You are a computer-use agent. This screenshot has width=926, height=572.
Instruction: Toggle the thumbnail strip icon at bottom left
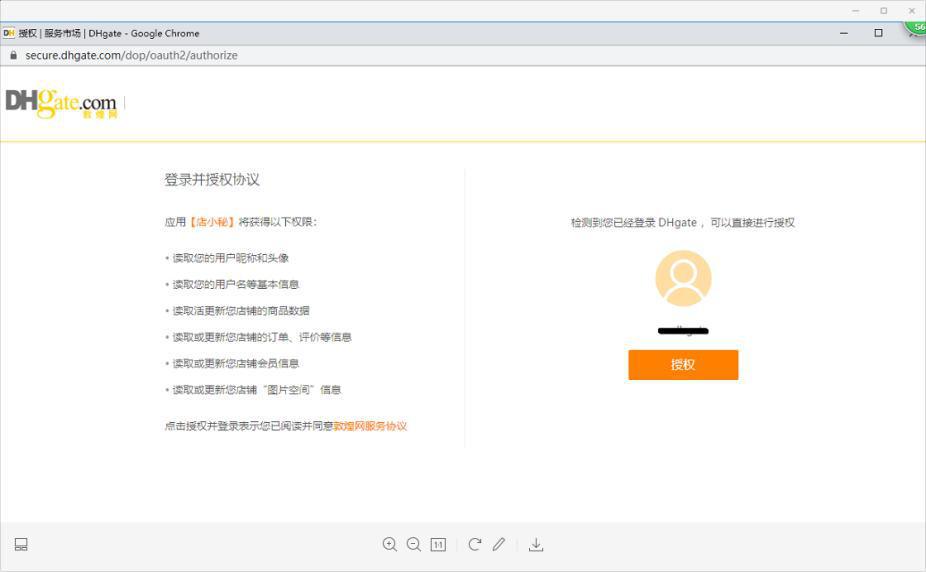[x=21, y=544]
